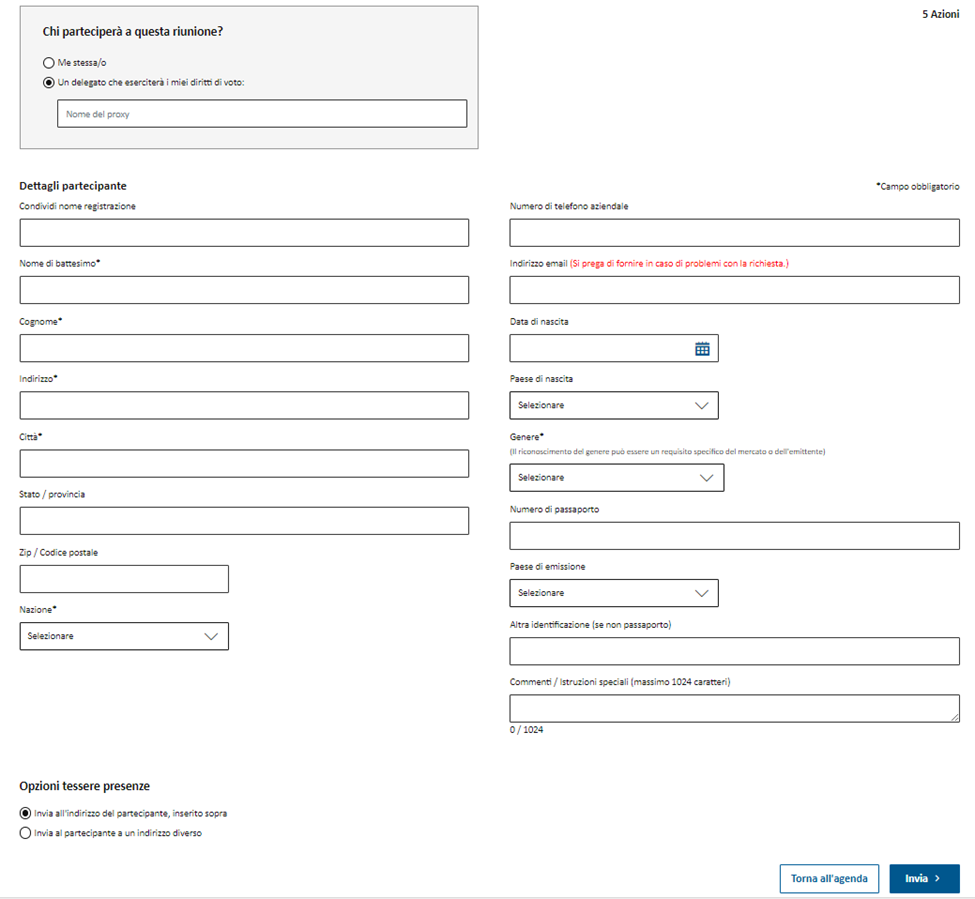Grab the textarea resize handle corner
This screenshot has width=975, height=899.
(955, 717)
